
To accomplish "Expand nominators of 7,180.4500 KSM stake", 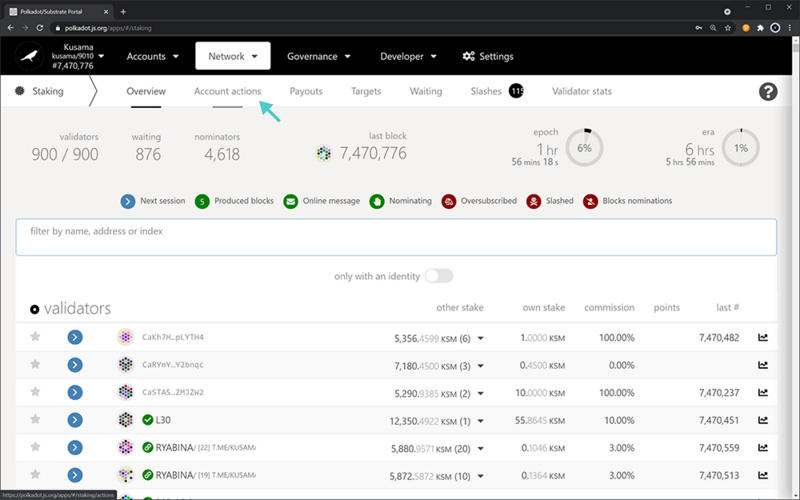I will pos(481,366).
